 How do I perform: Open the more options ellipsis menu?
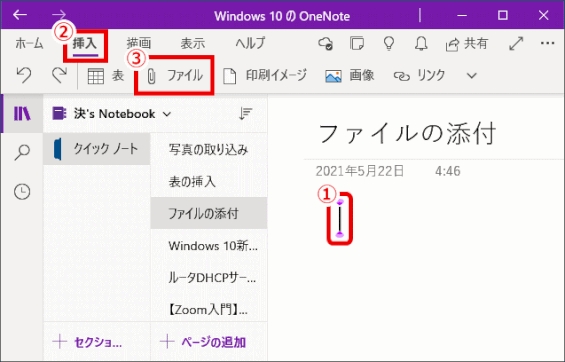pos(548,43)
